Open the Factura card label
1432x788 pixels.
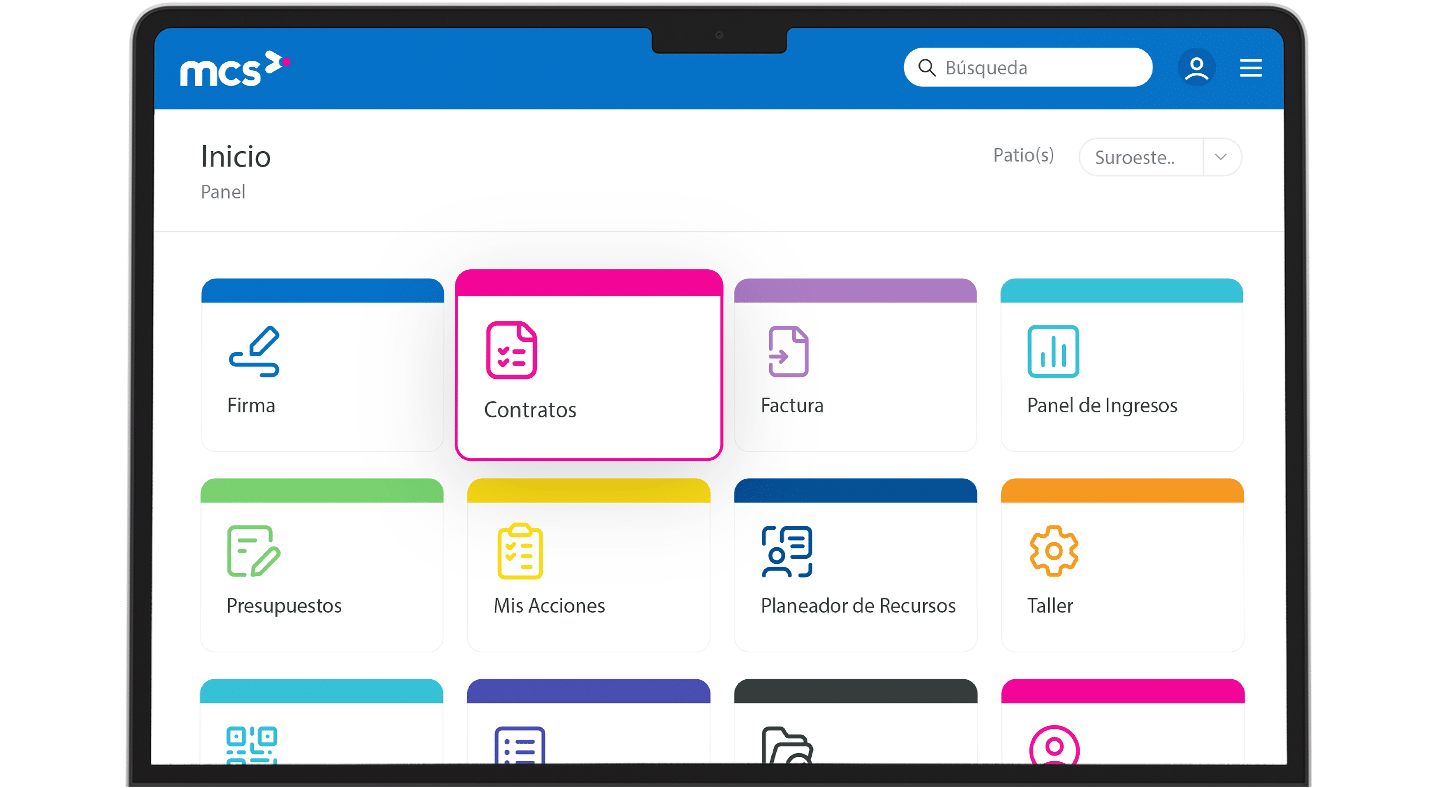(792, 406)
